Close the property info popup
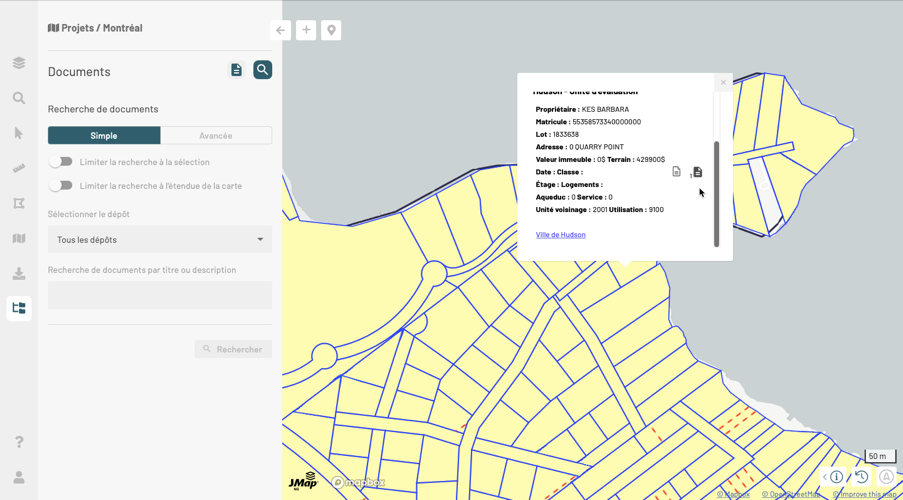 723,83
